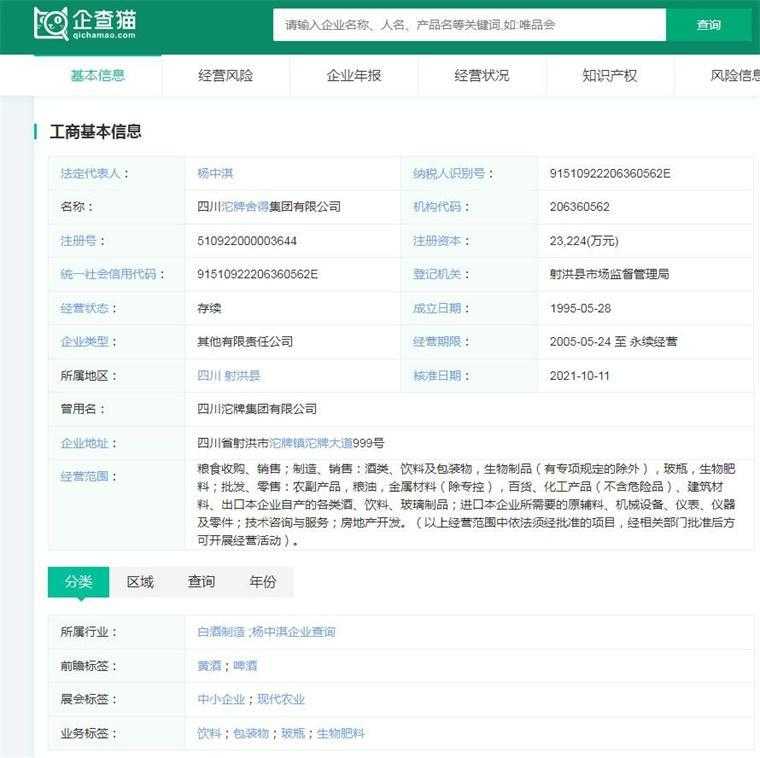Open the 企业年报 tab
760x758 pixels.
[x=353, y=75]
